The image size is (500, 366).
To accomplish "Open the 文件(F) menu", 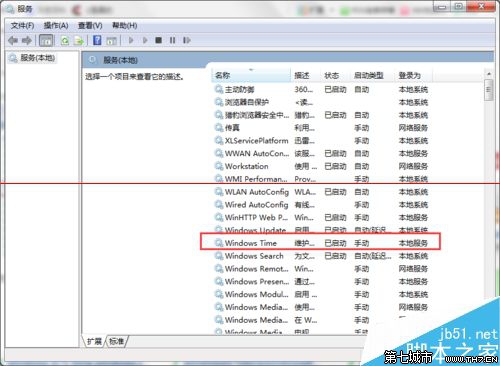I will pos(23,25).
